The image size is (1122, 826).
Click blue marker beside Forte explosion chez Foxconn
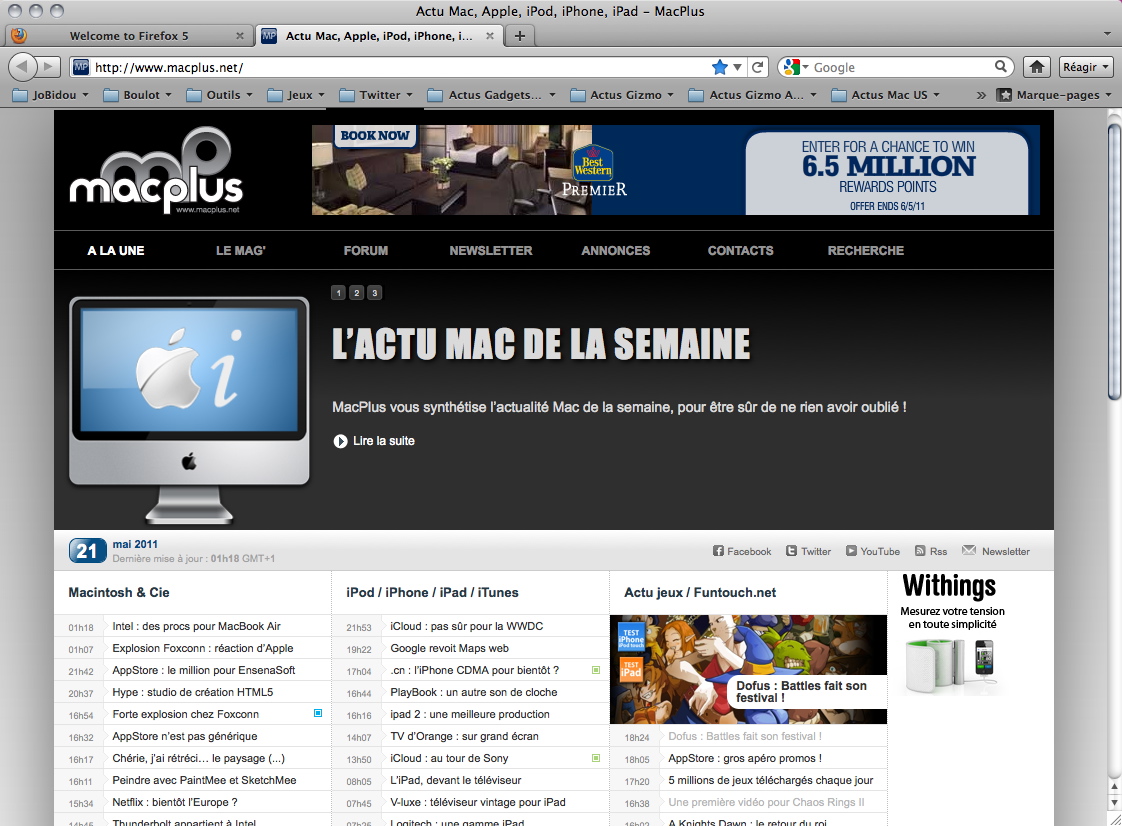pos(318,713)
